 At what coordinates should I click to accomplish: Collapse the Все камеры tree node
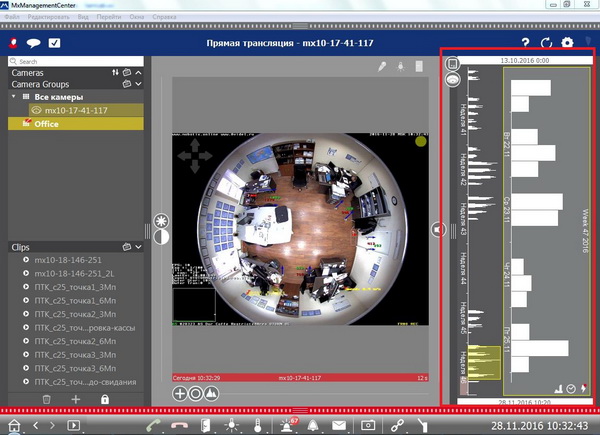click(14, 96)
